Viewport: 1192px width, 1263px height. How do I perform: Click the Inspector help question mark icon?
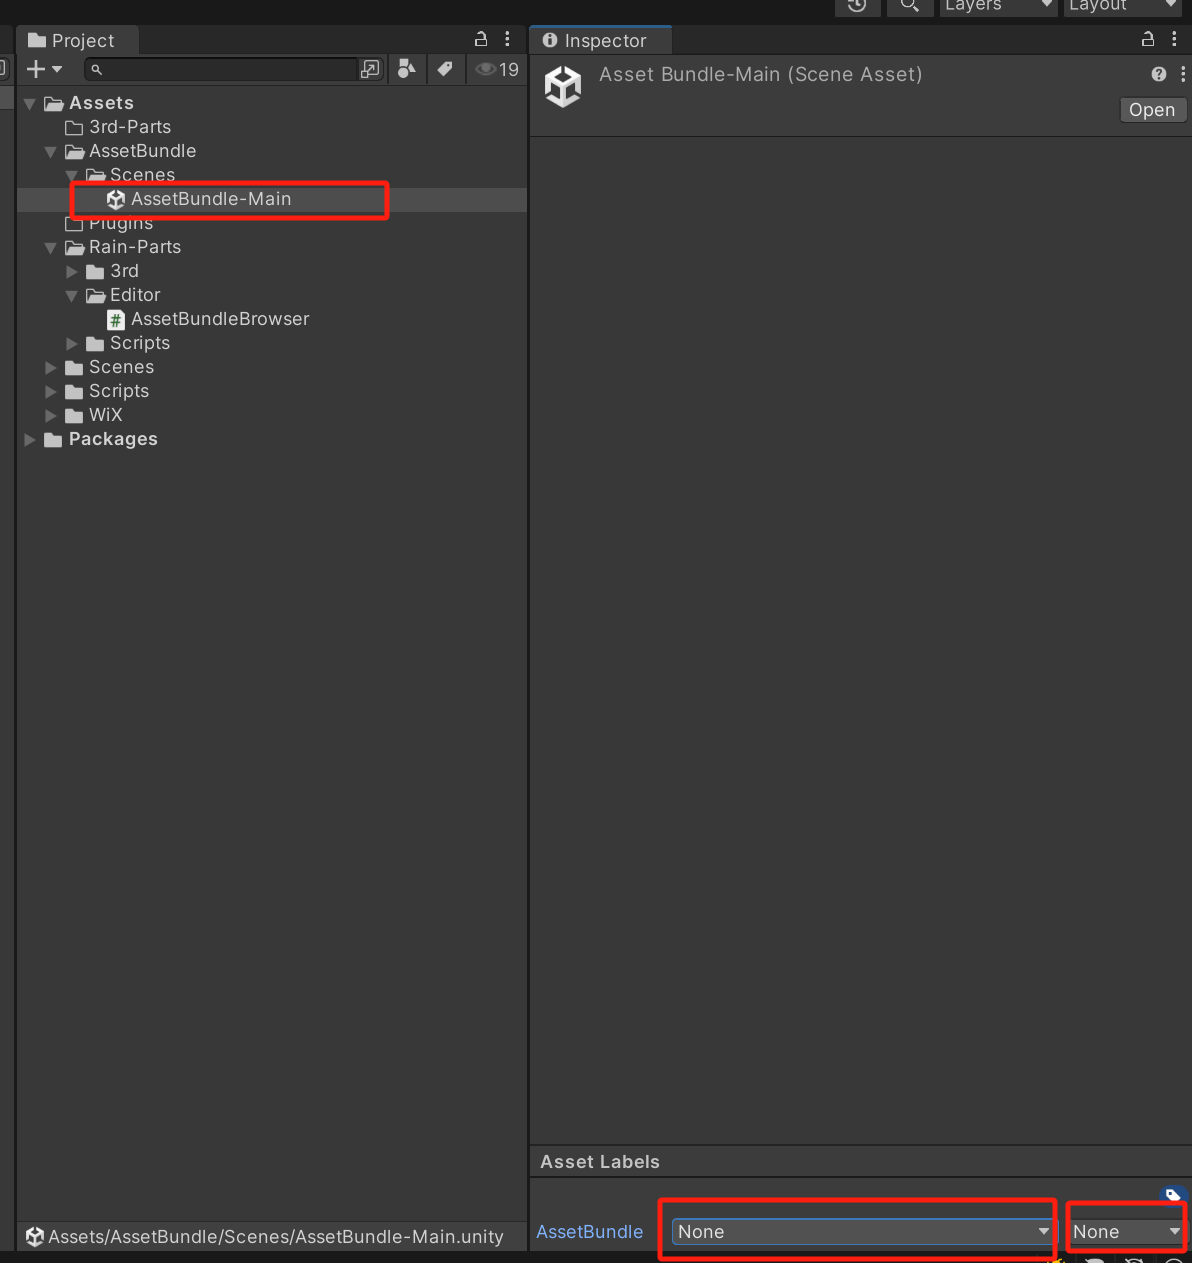tap(1158, 74)
